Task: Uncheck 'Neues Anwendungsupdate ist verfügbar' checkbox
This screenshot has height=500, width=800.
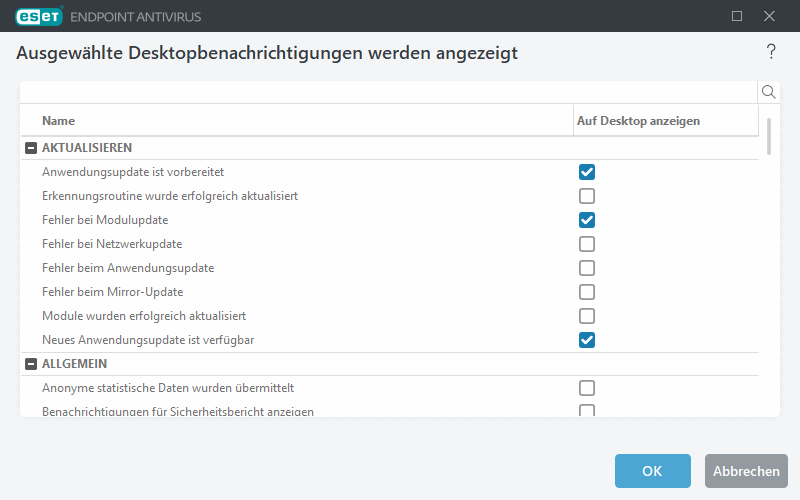Action: click(x=587, y=340)
